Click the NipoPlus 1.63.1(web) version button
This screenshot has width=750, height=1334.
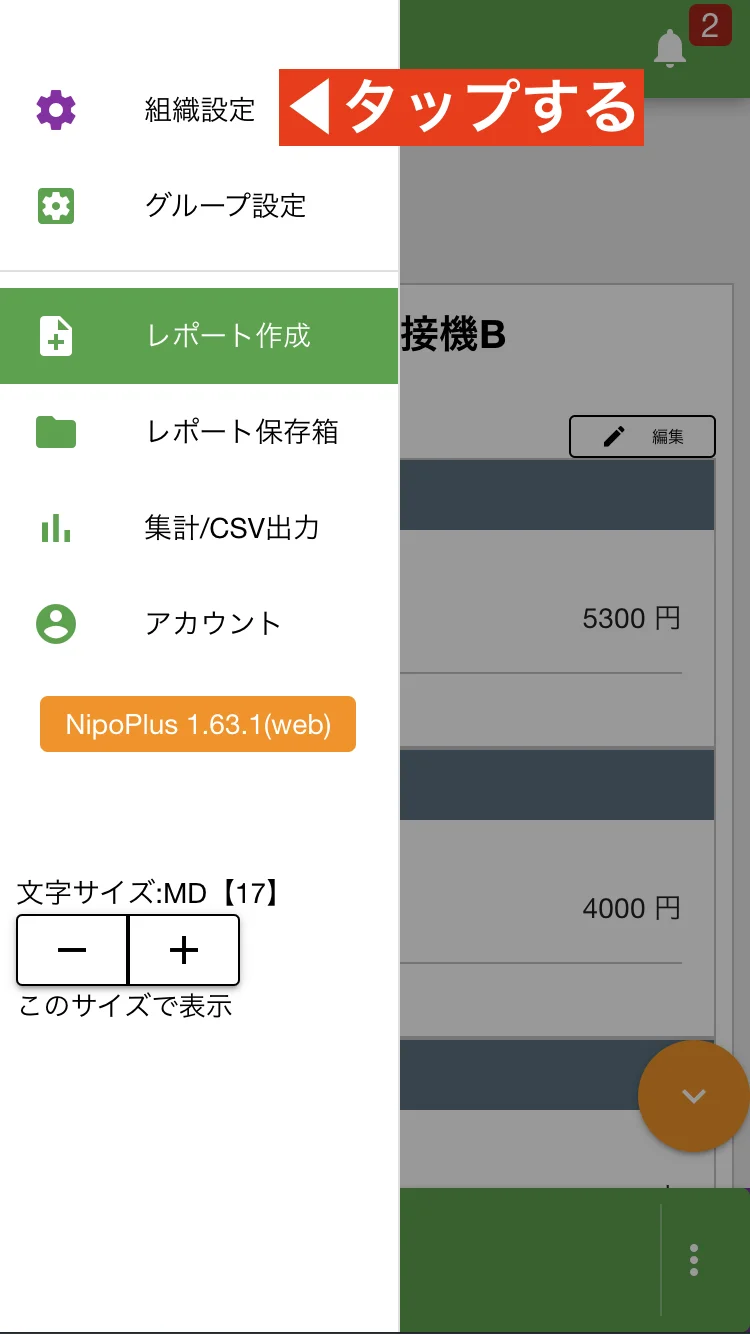point(198,724)
